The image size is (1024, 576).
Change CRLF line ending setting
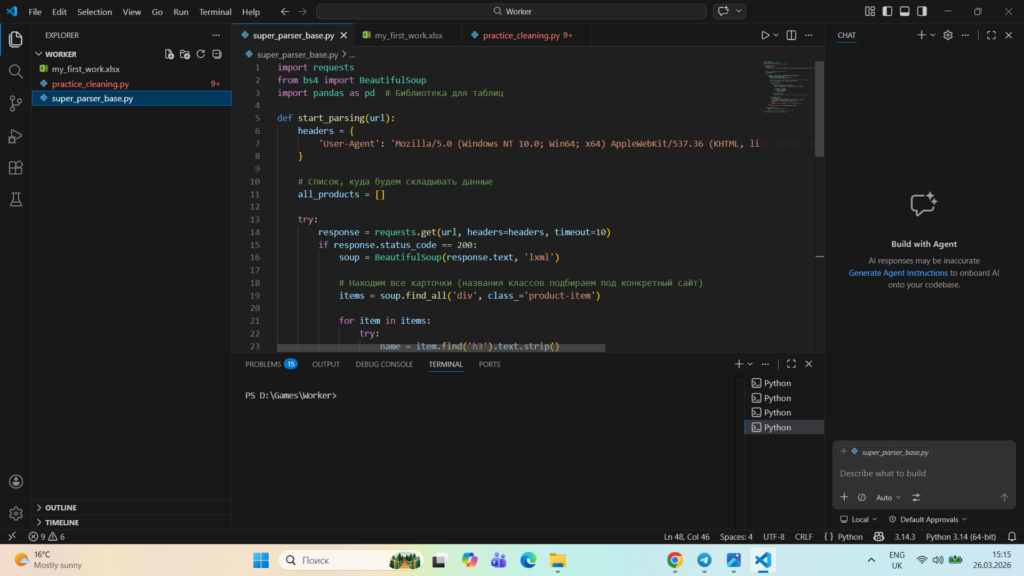point(803,537)
